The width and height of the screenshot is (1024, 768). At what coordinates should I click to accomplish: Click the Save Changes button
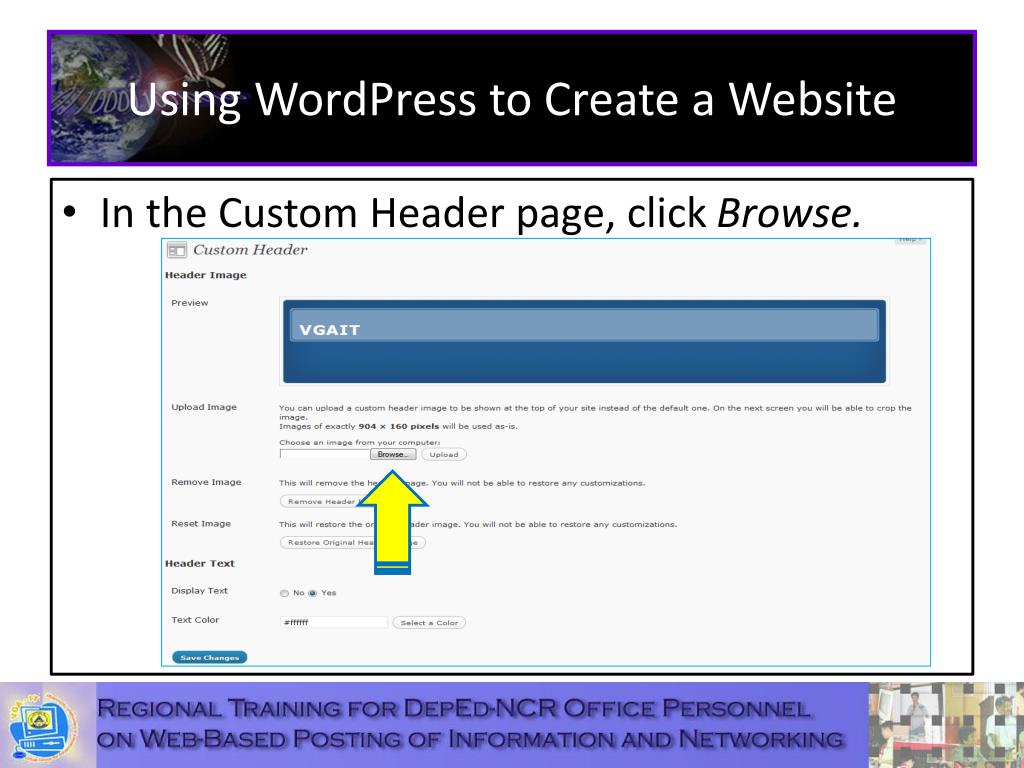(x=210, y=658)
